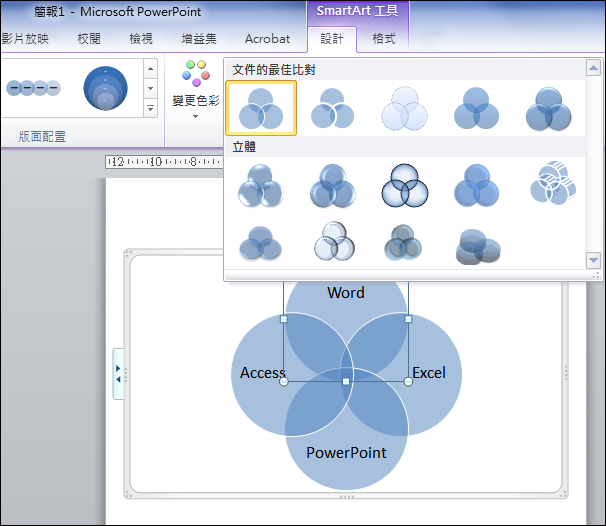Apply the dark sunset-scene style in 立體's second row
The image size is (606, 526).
pos(404,243)
